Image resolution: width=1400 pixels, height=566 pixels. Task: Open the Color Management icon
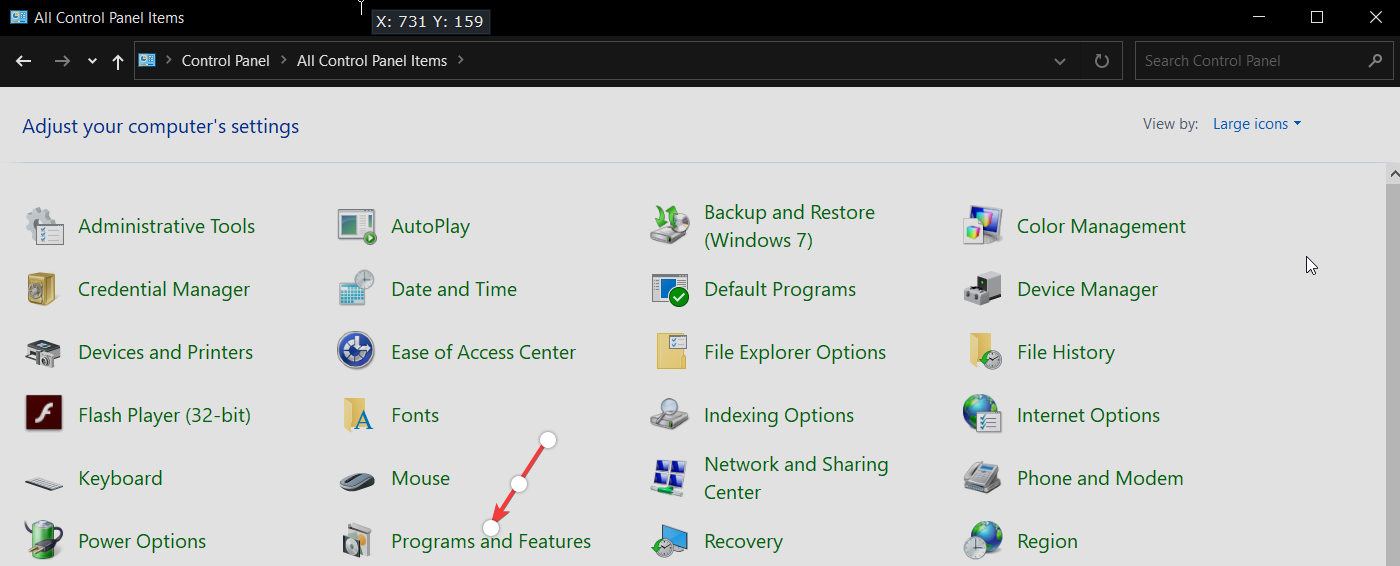(x=983, y=226)
